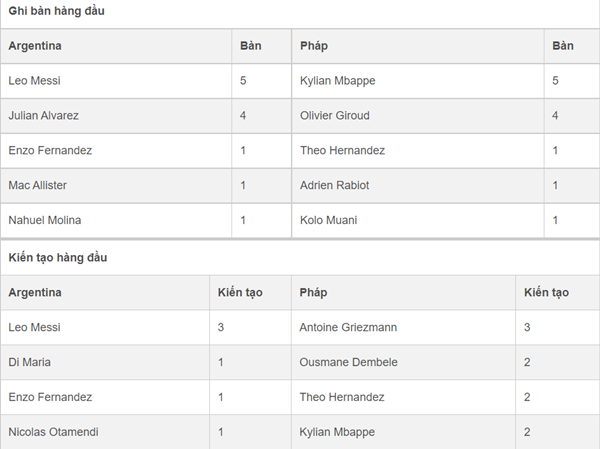Click Kylian Mbappe in the assists table
600x449 pixels.
pos(337,432)
